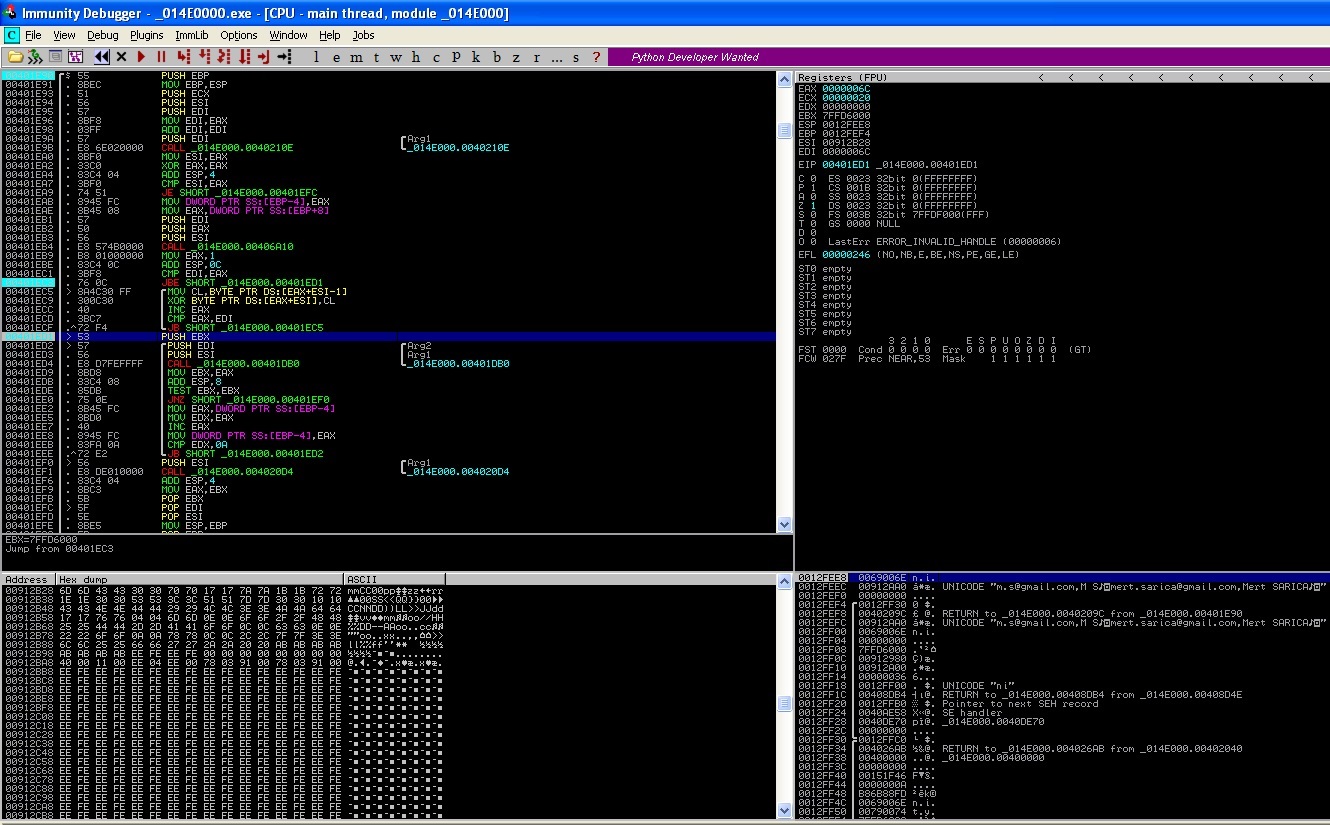
Task: Select the 'CALL _014E000.004020D4' instruction
Action: (x=227, y=472)
